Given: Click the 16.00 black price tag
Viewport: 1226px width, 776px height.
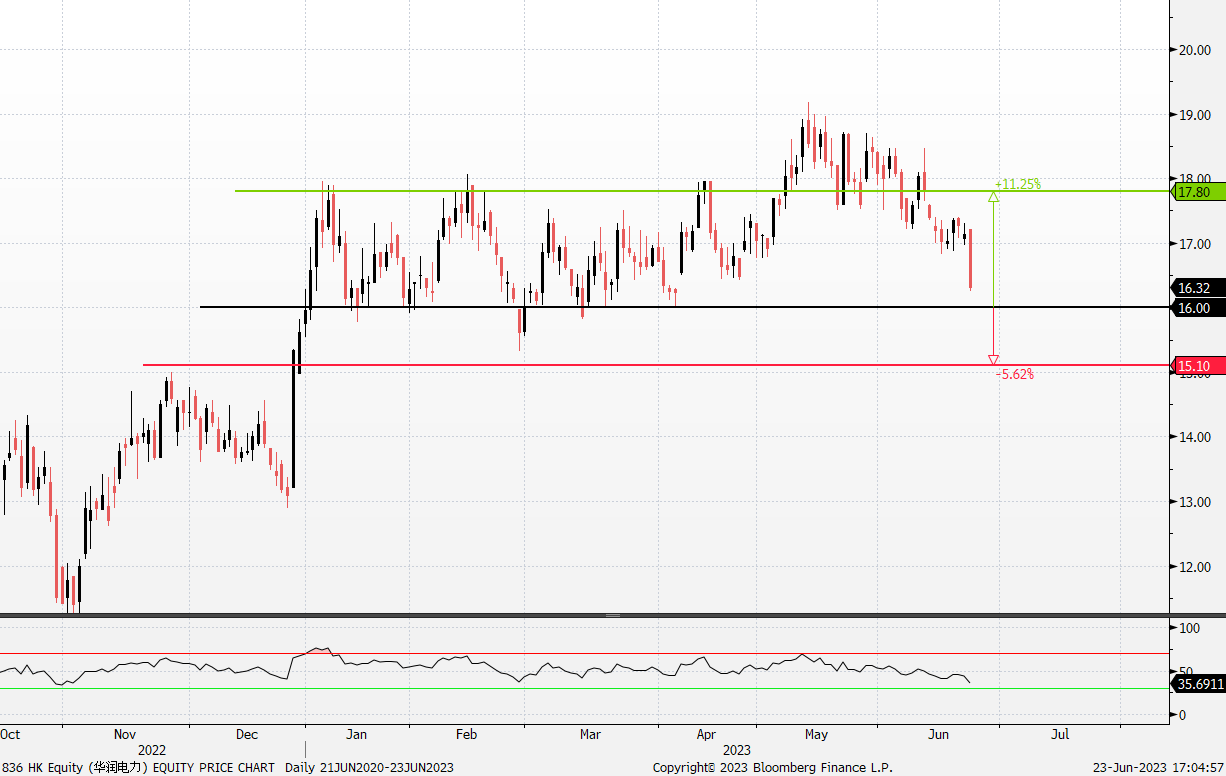Looking at the screenshot, I should point(1197,308).
